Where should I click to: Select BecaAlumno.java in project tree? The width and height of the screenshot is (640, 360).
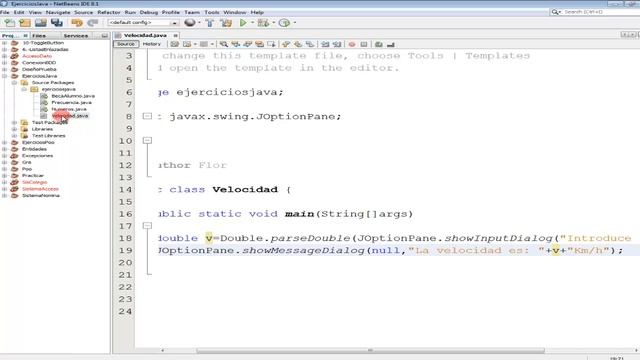coord(73,96)
